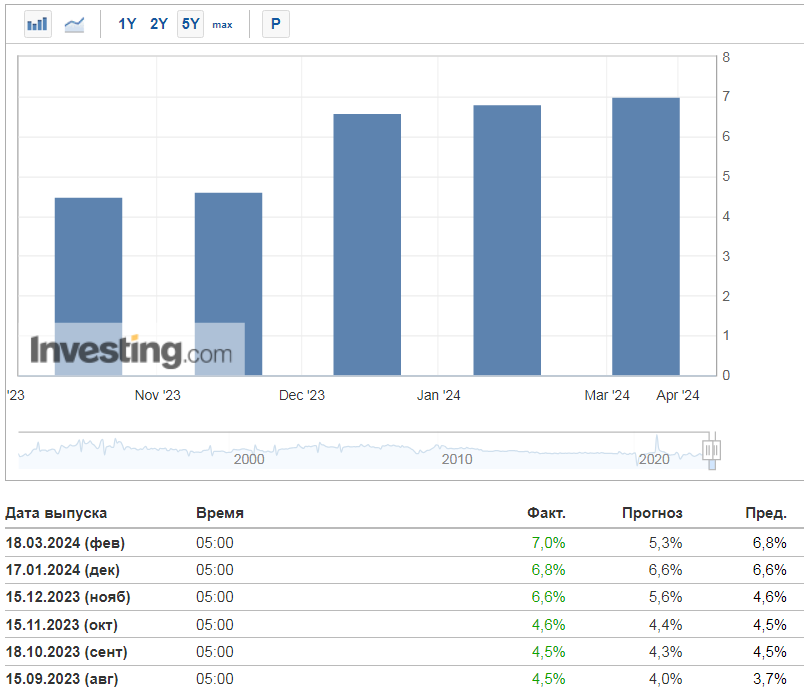Click the Nov '23 x-axis label
The width and height of the screenshot is (804, 696).
157,395
